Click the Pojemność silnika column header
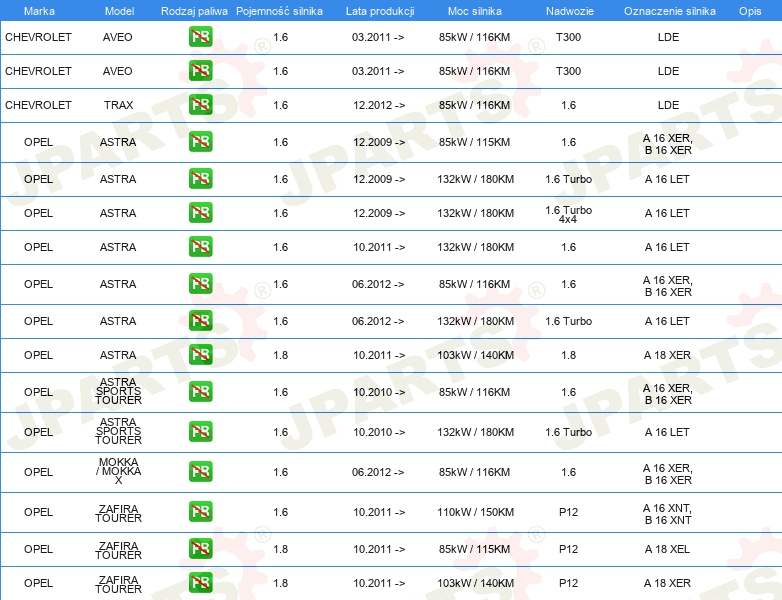Viewport: 782px width, 600px height. pyautogui.click(x=279, y=11)
